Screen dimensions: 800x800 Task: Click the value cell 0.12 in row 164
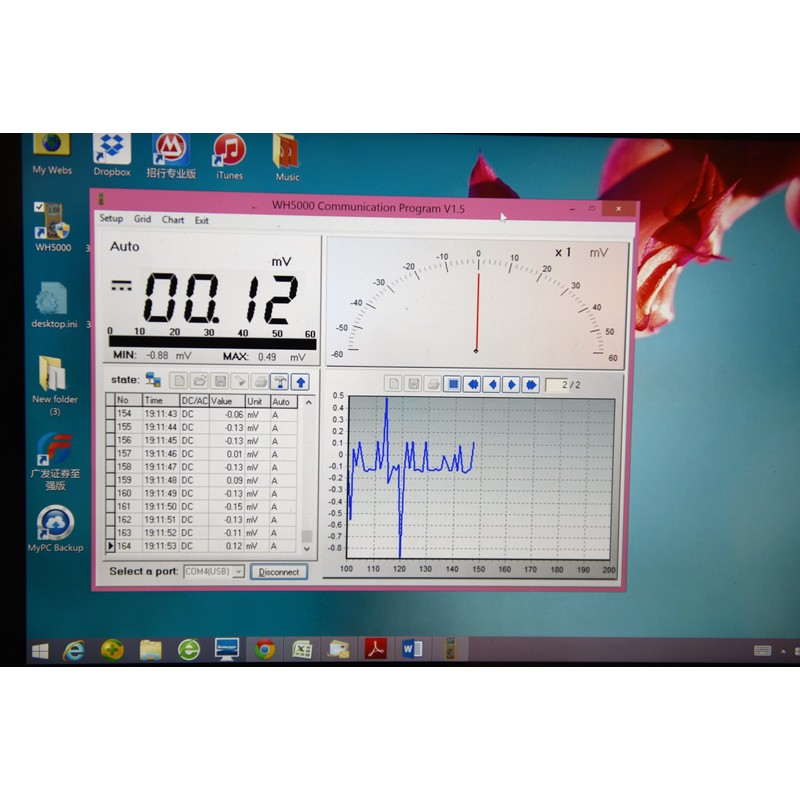pos(227,546)
